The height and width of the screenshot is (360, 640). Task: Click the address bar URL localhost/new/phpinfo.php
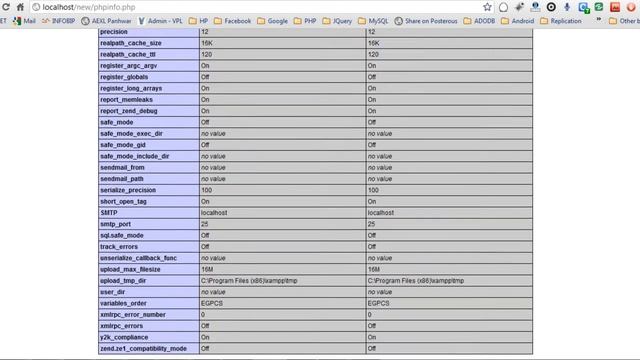(89, 7)
